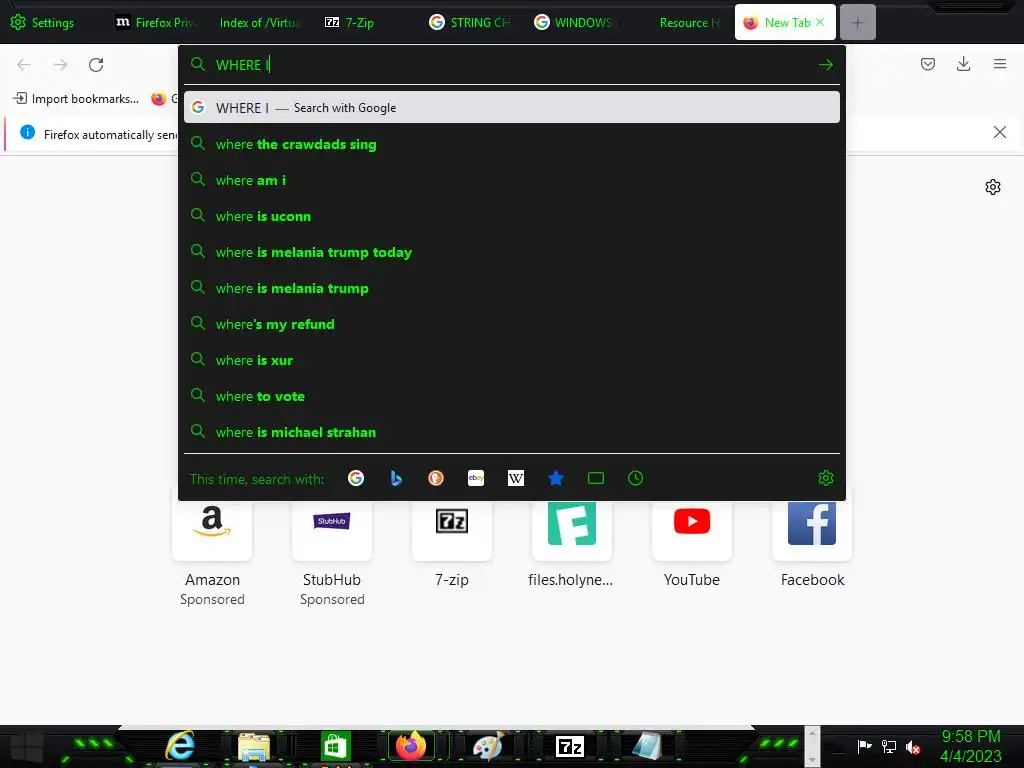Search this time with Bing

coord(396,478)
